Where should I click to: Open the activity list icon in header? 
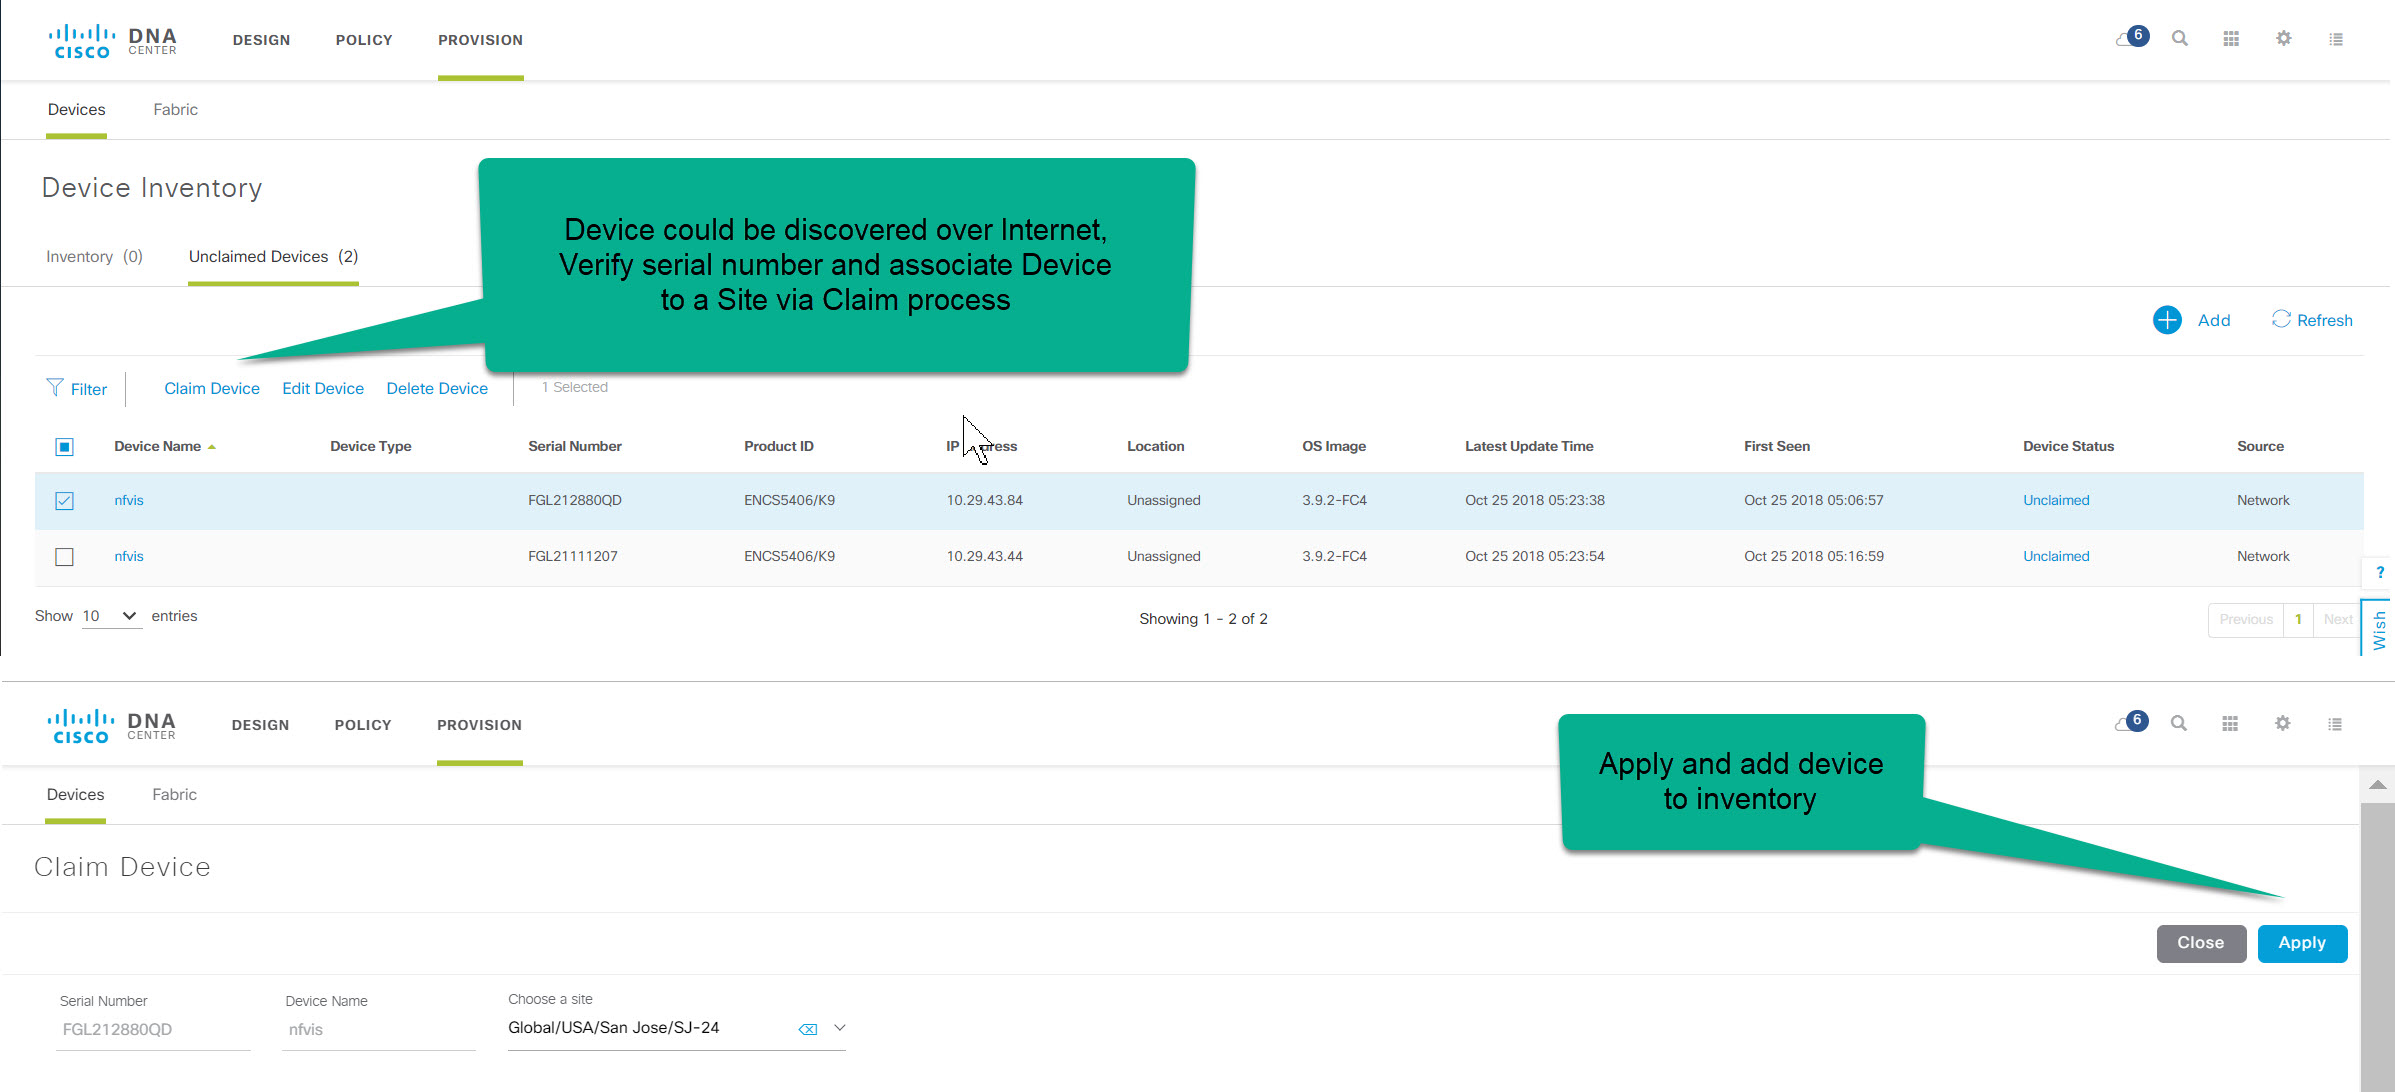coord(2336,38)
